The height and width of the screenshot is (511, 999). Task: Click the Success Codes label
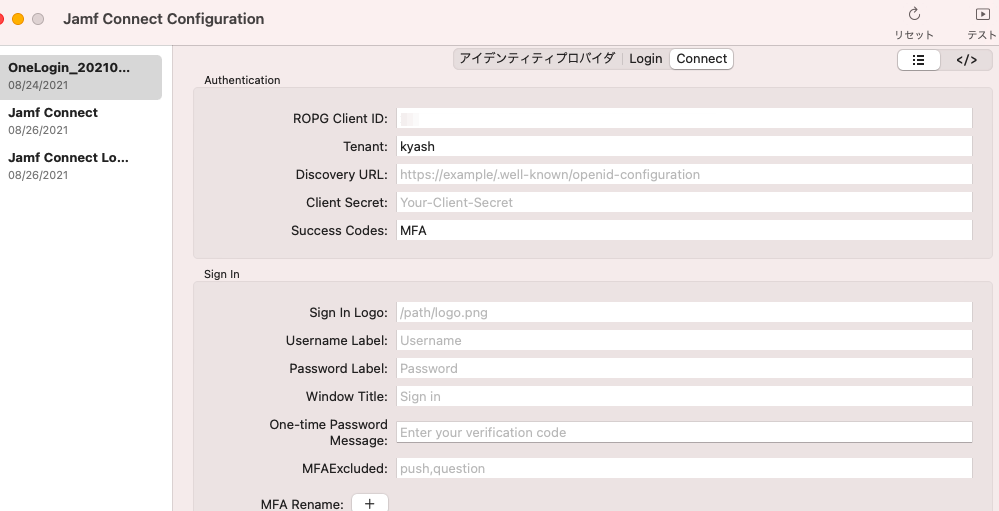click(339, 231)
